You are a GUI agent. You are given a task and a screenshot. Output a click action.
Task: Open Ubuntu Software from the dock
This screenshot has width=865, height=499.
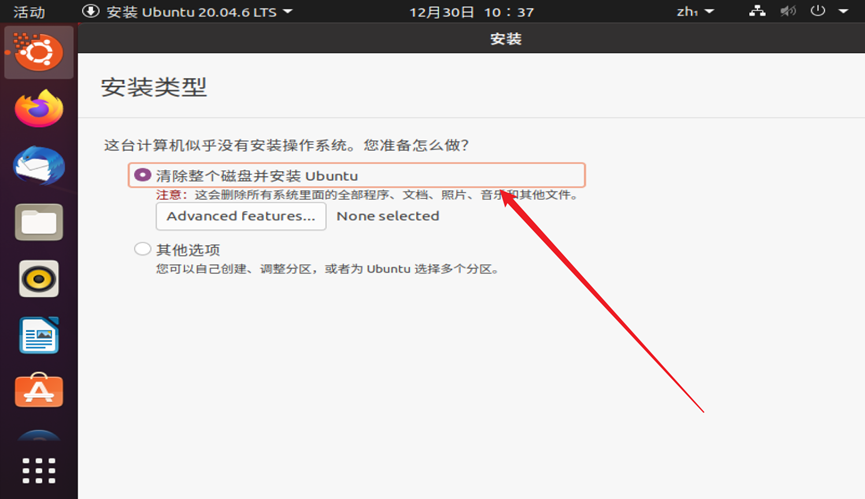click(x=39, y=390)
